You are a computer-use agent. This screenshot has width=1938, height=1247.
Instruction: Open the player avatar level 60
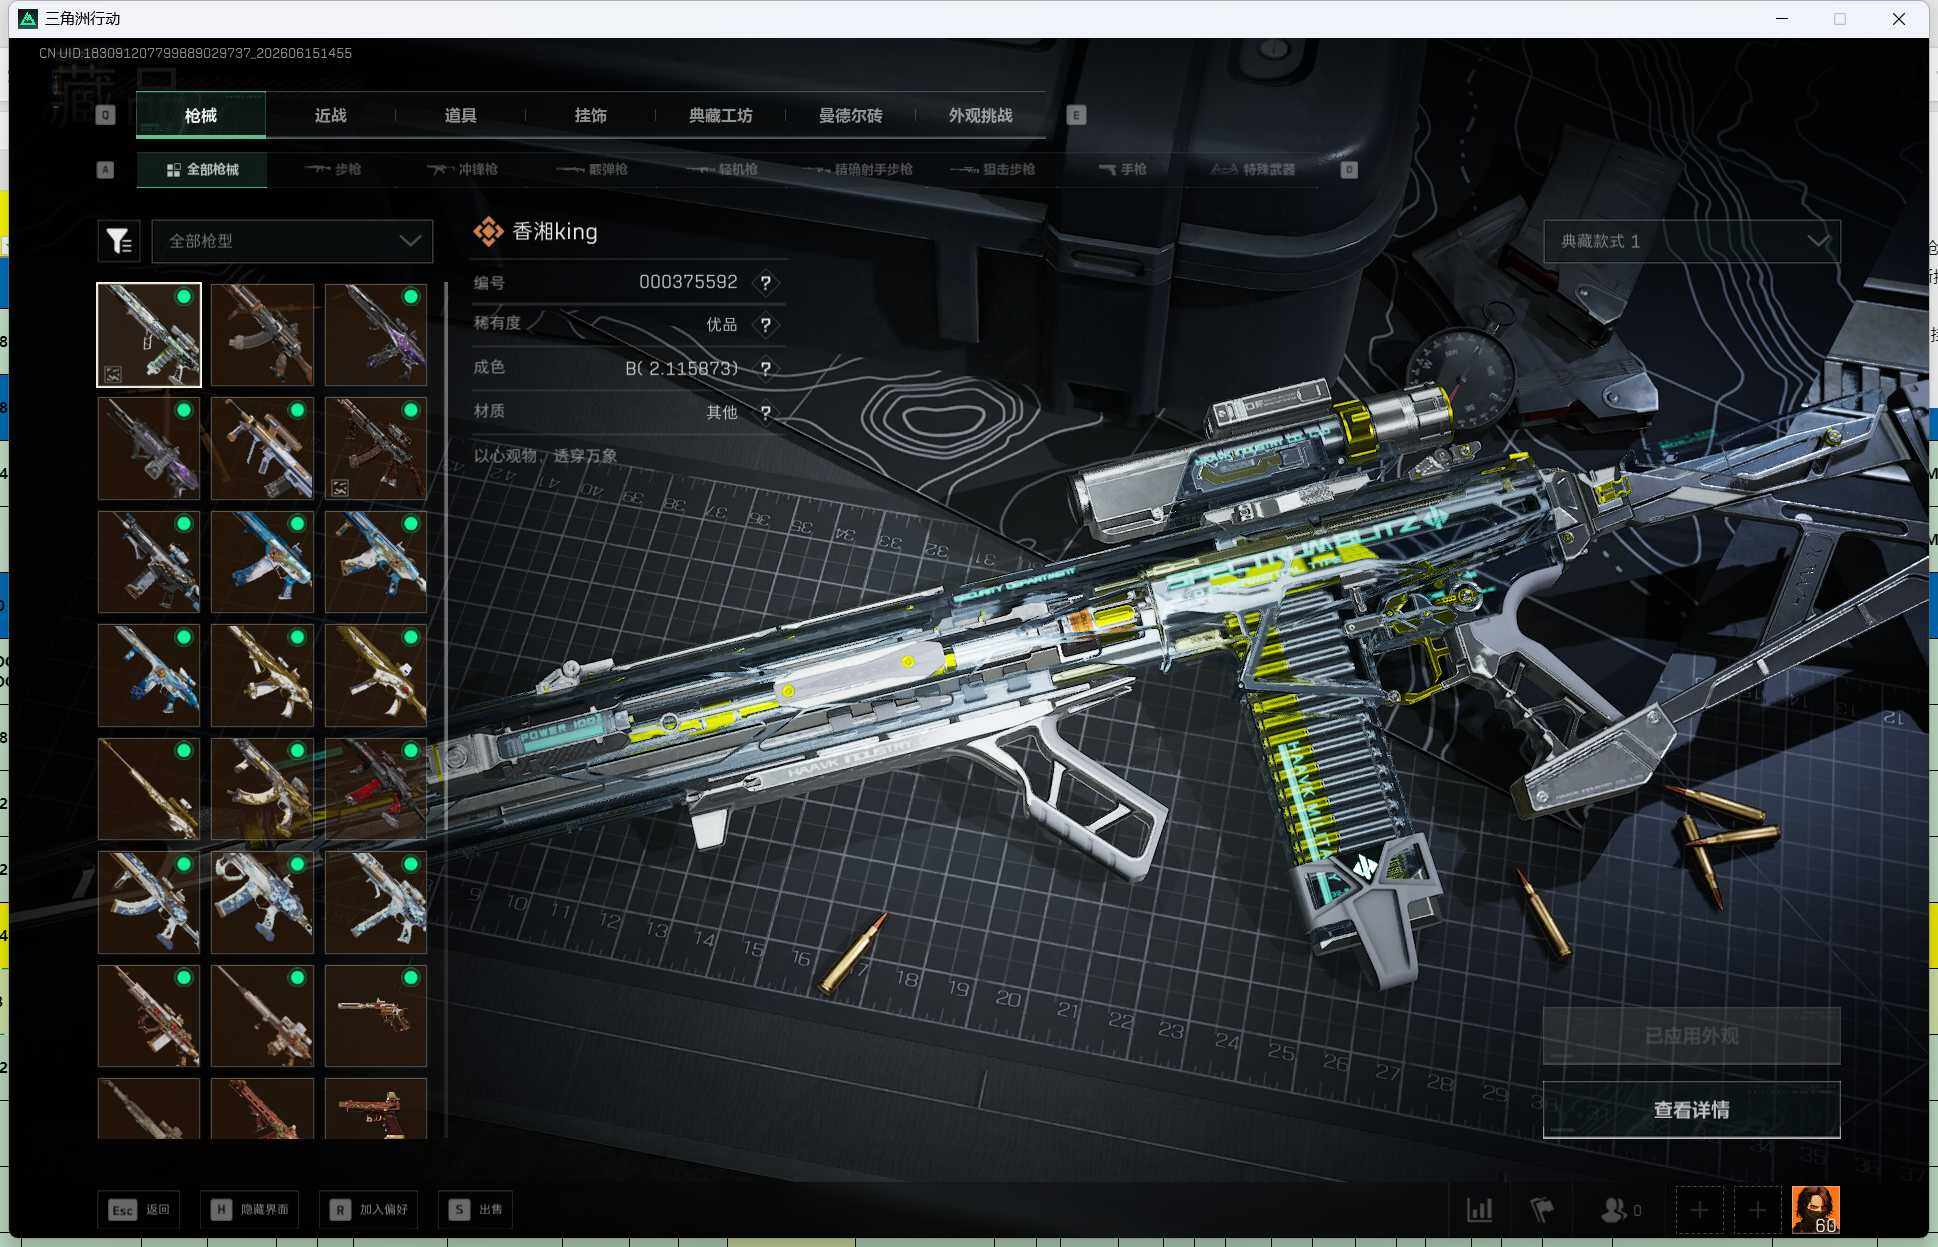pos(1815,1210)
